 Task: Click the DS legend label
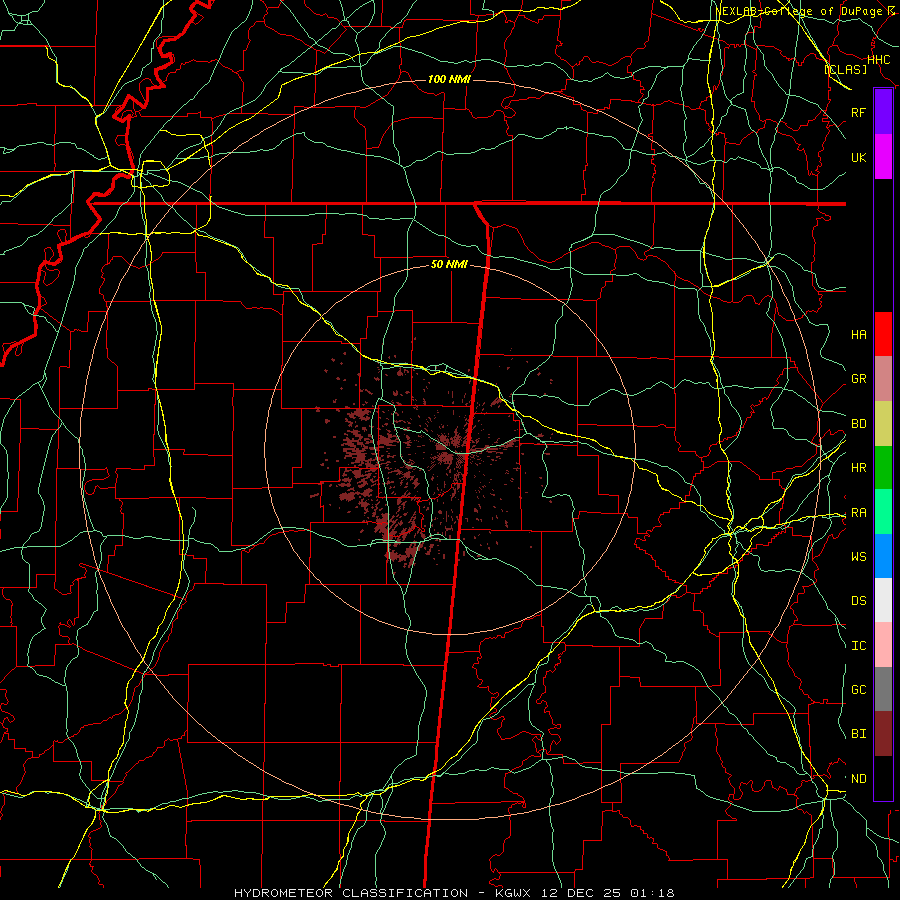pyautogui.click(x=858, y=601)
